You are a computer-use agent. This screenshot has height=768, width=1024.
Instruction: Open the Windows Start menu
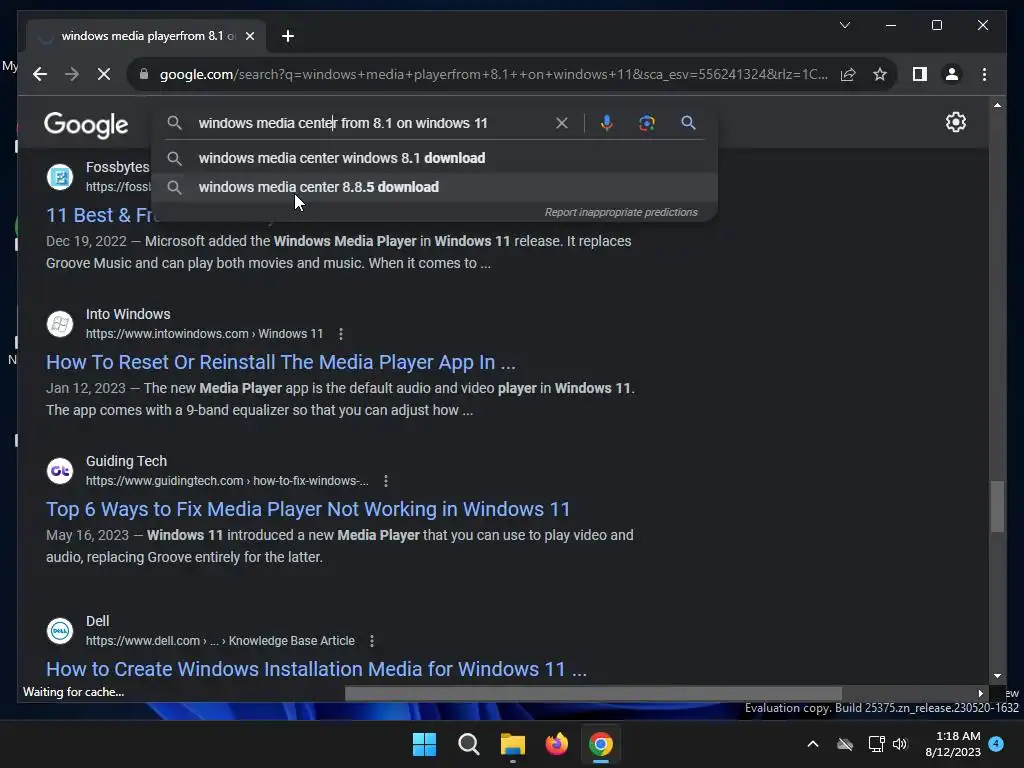(424, 744)
